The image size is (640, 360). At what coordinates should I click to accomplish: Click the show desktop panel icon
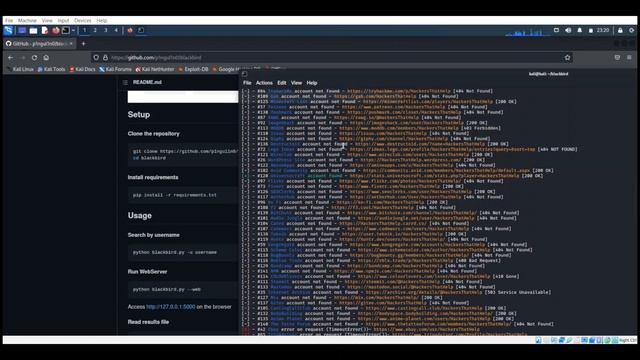(22, 30)
